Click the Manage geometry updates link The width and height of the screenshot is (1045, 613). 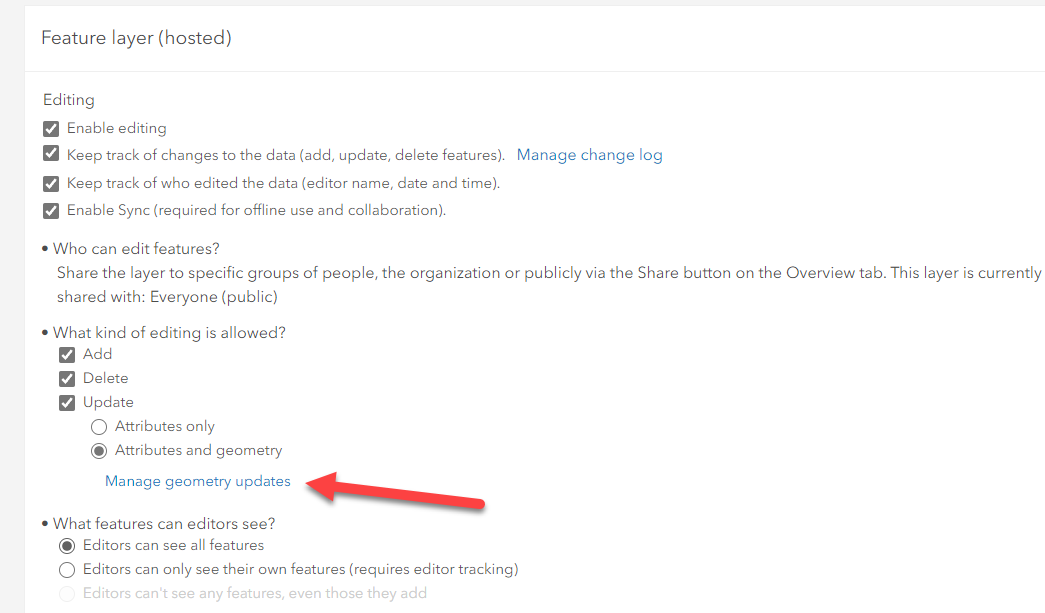click(197, 481)
